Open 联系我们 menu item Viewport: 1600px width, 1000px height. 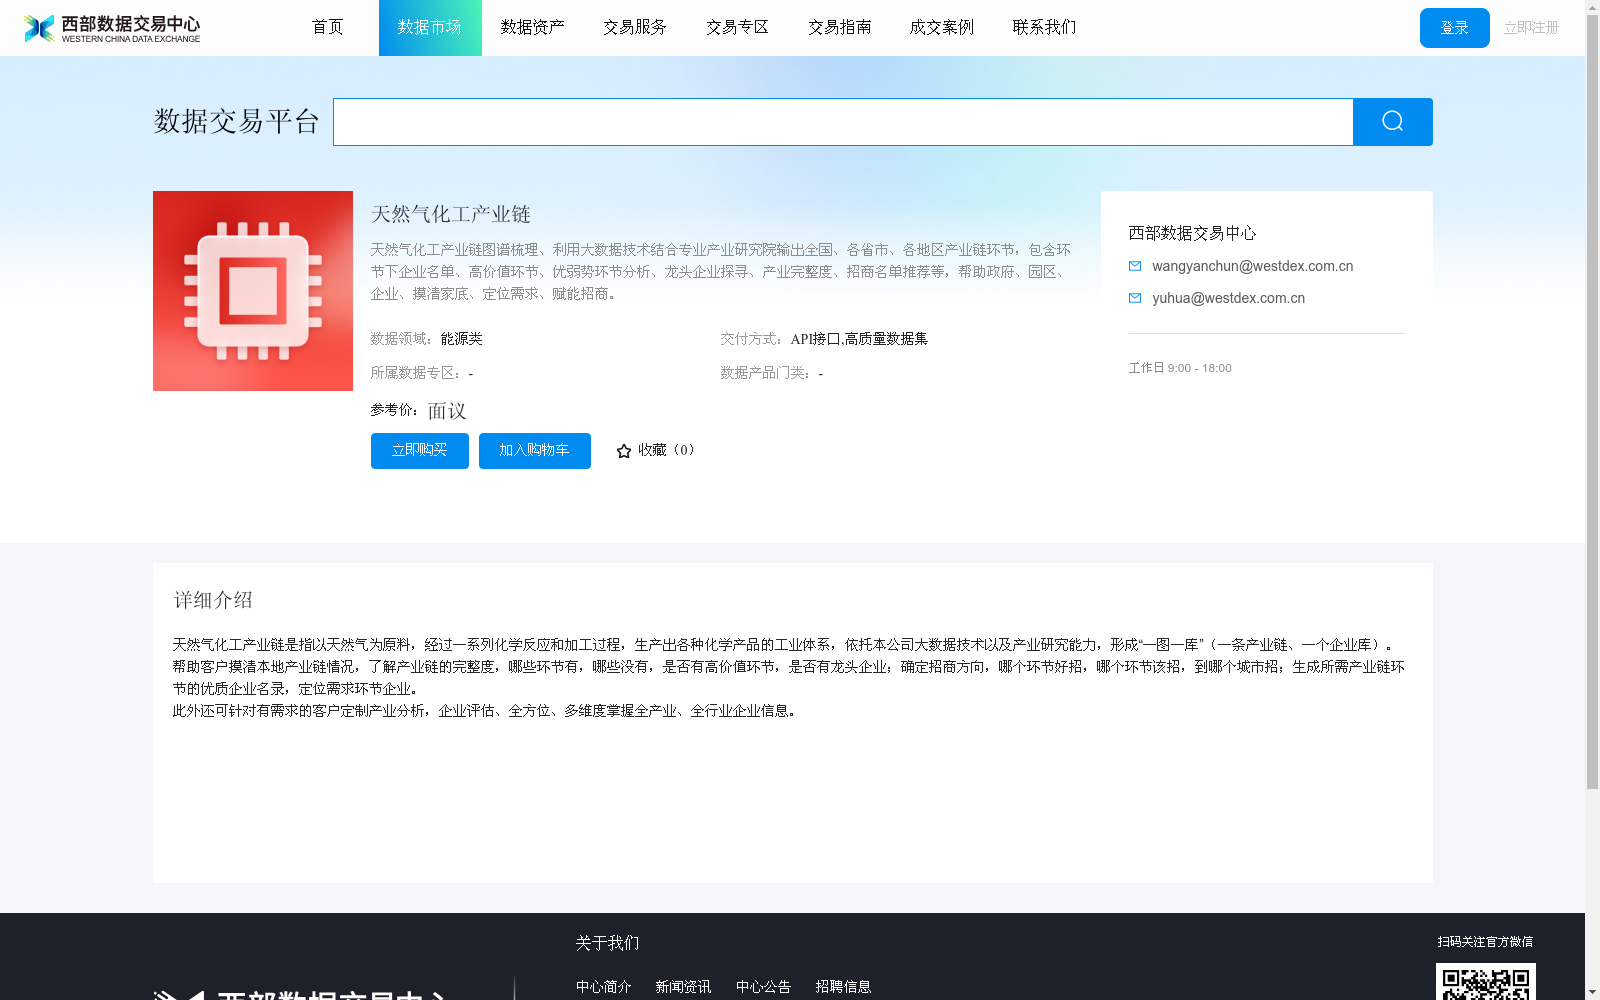[1044, 27]
